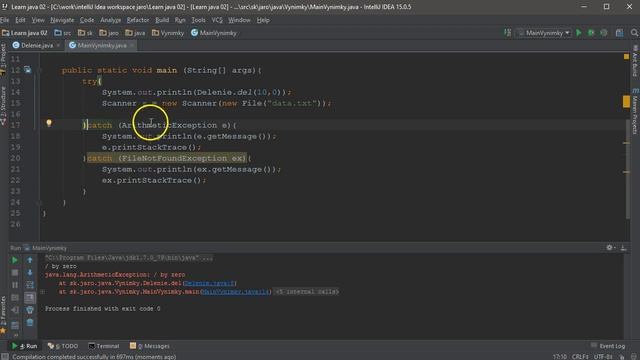
Task: Open the Run tool window button
Action: 25,346
